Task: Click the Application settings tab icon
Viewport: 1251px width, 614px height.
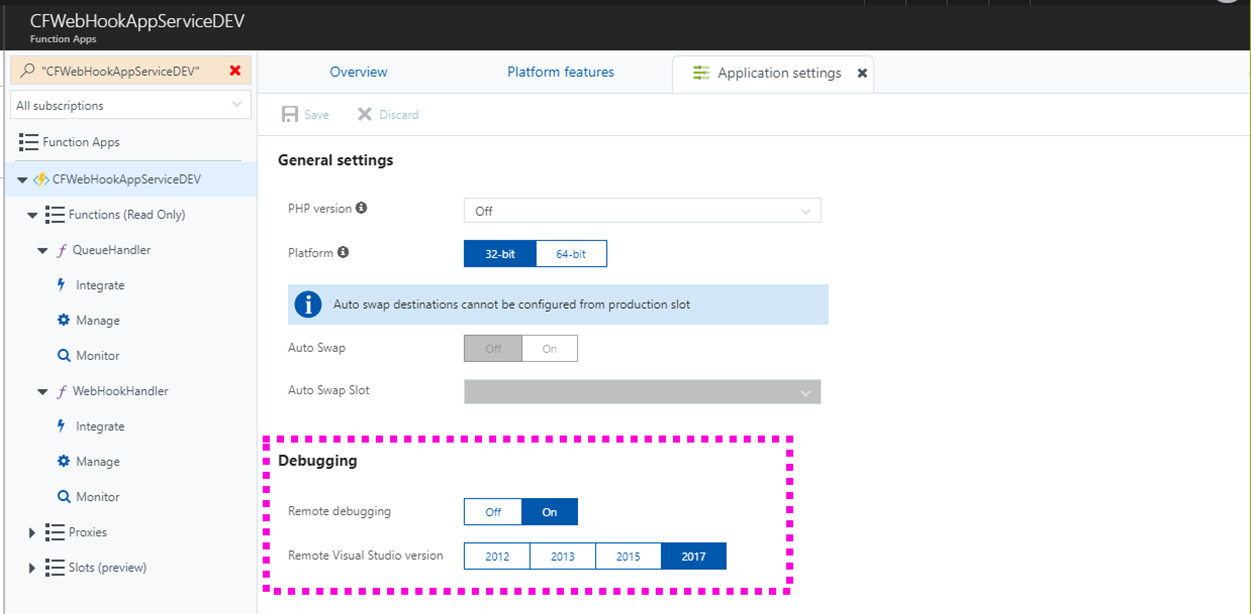Action: click(701, 73)
